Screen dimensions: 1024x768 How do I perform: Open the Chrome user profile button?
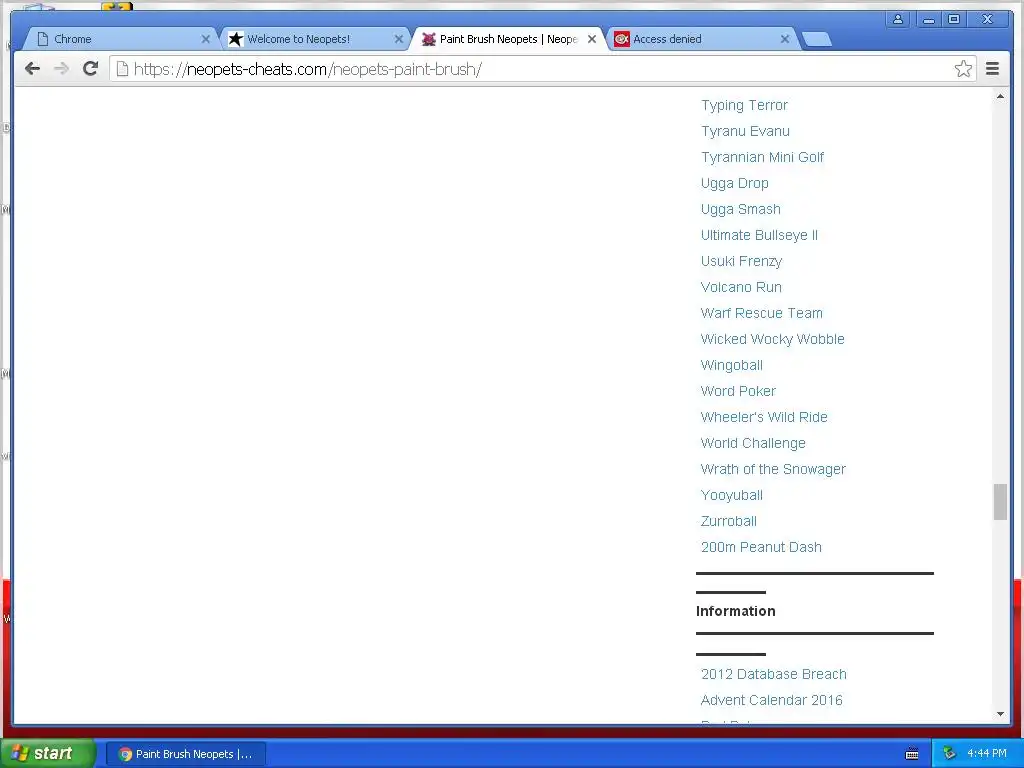click(898, 20)
